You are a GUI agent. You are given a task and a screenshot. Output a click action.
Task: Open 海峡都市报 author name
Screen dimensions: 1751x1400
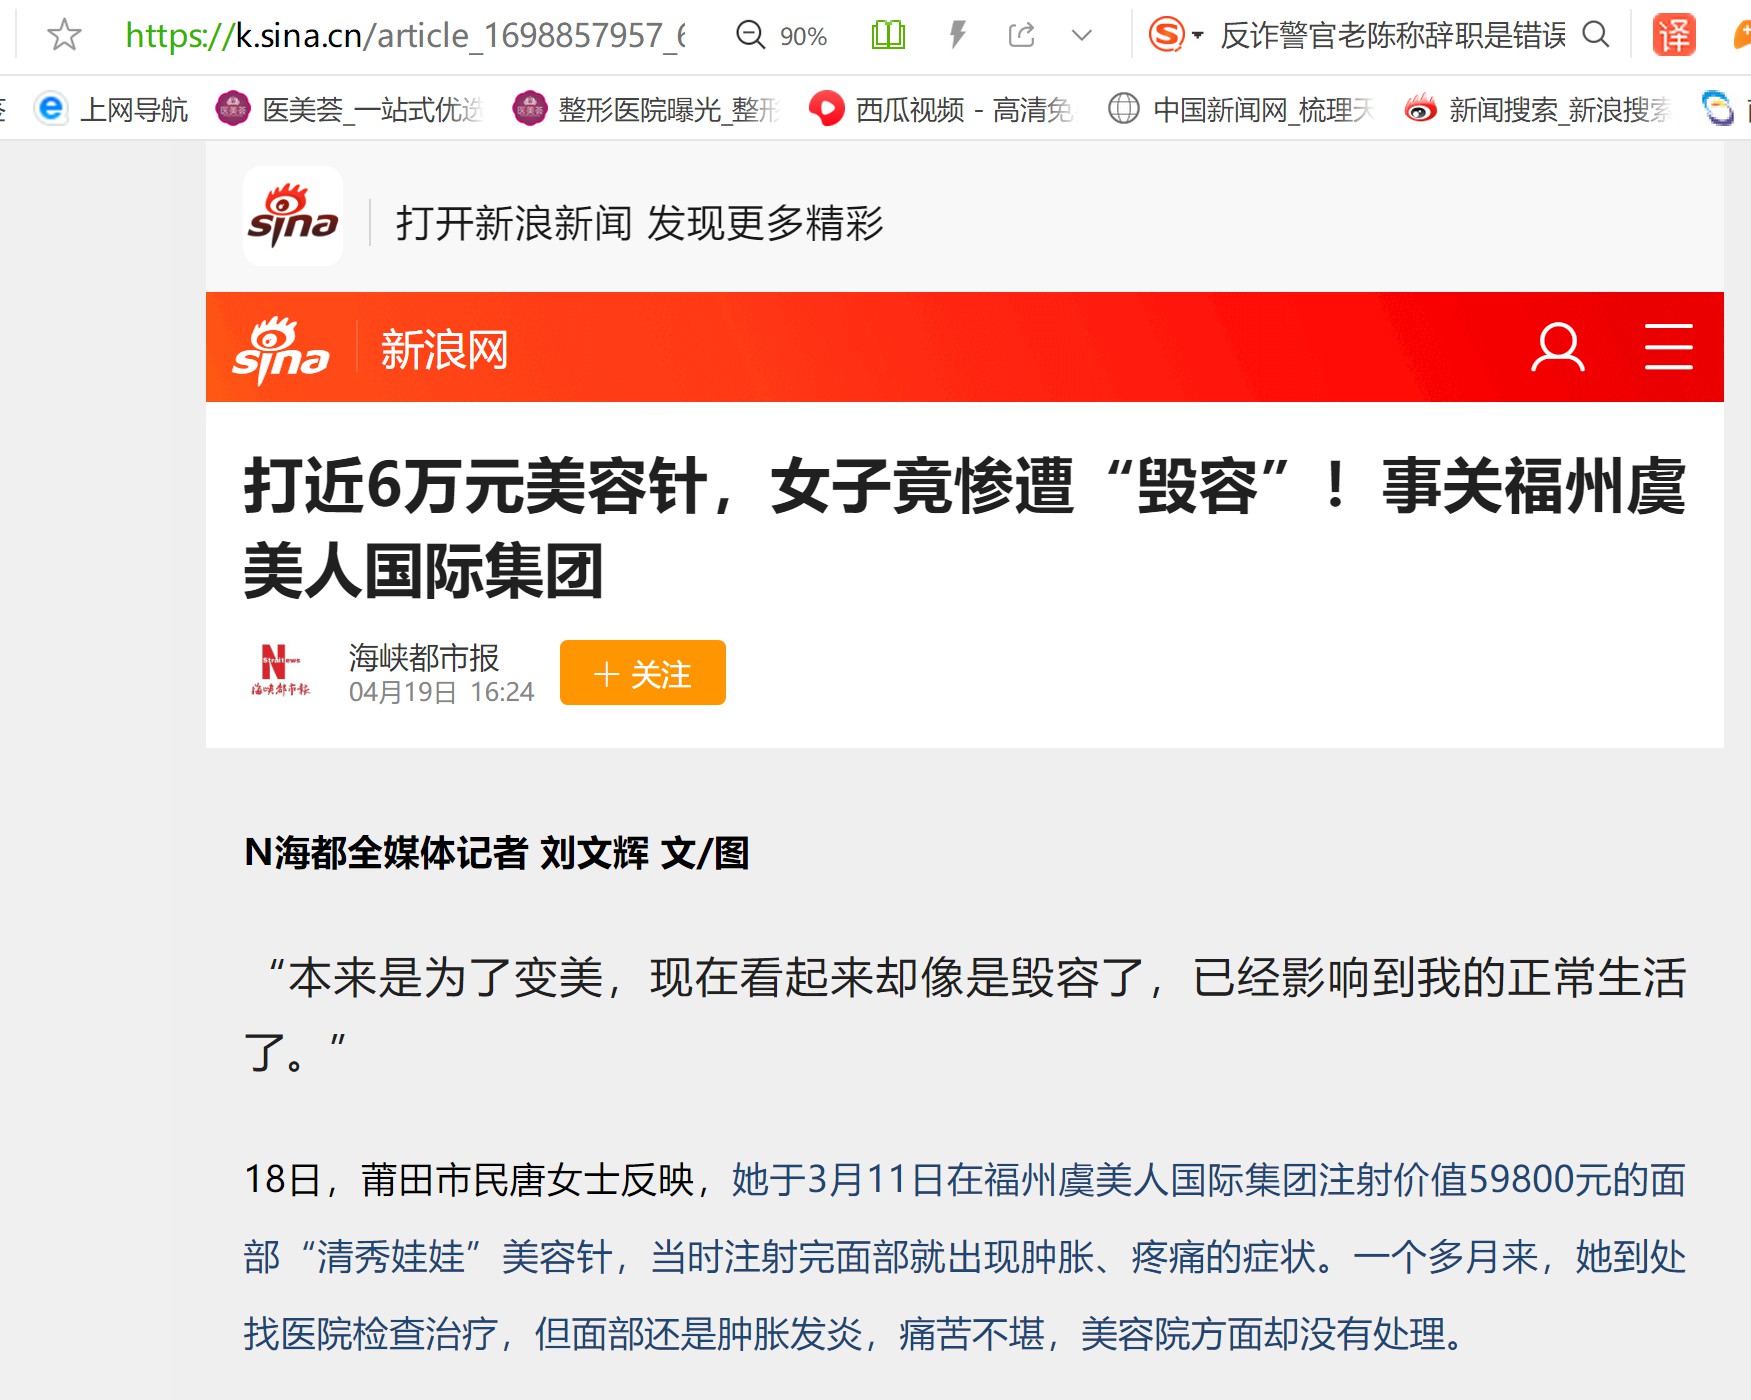[424, 657]
